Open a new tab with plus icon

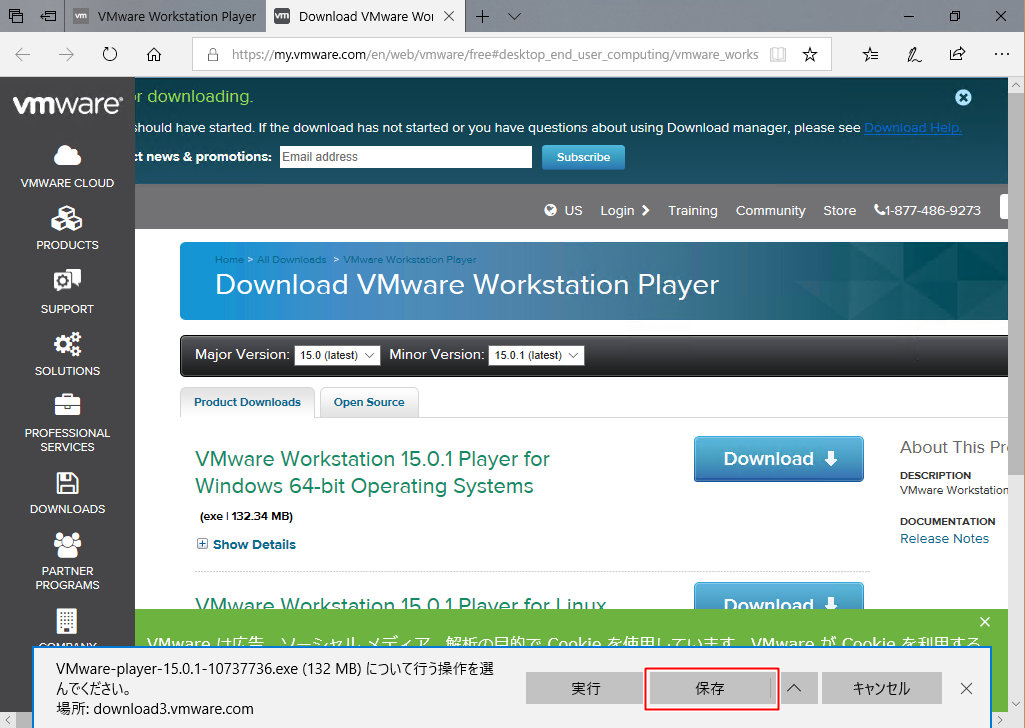tap(482, 16)
